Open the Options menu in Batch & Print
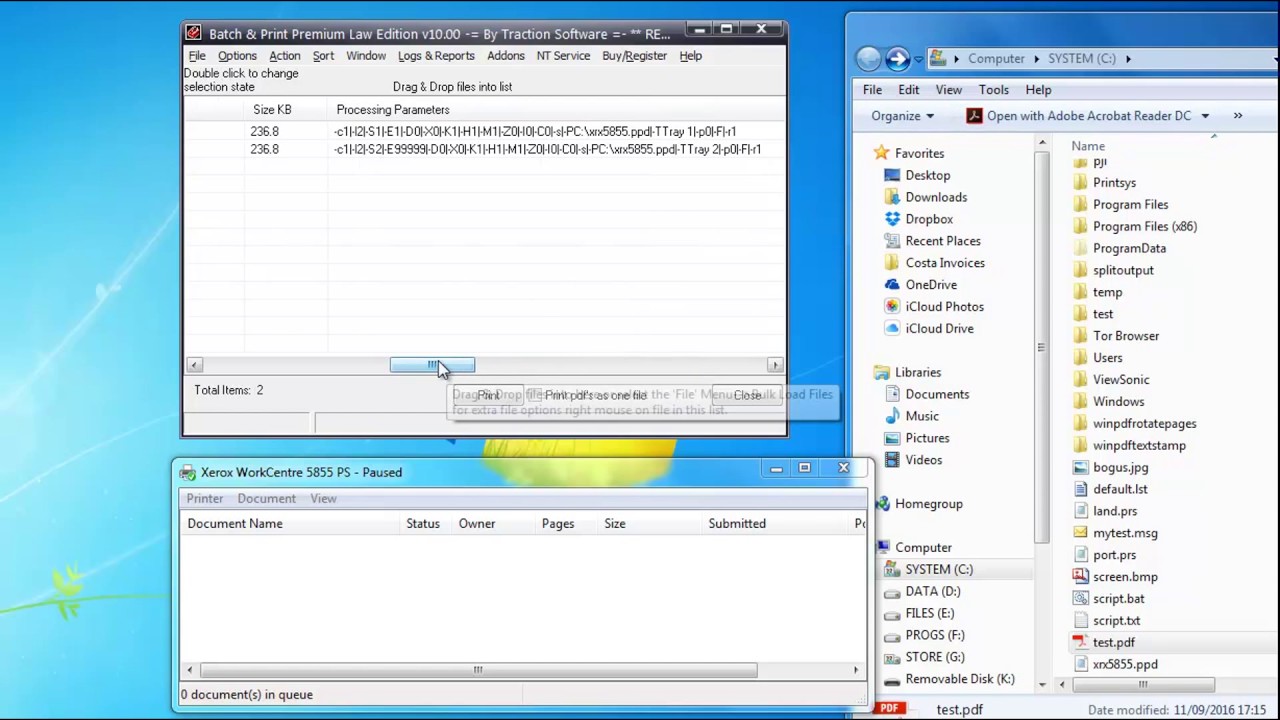This screenshot has width=1280, height=720. pyautogui.click(x=237, y=56)
